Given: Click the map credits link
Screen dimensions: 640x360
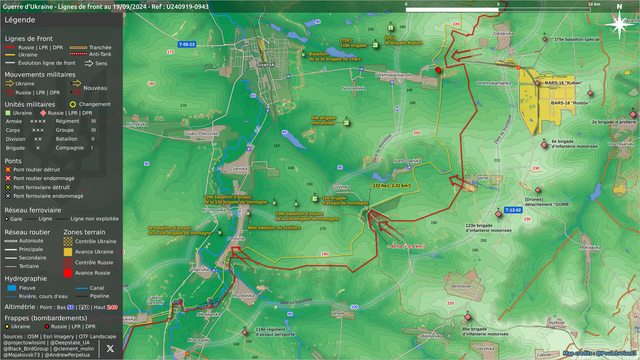Looking at the screenshot, I should pyautogui.click(x=599, y=353).
